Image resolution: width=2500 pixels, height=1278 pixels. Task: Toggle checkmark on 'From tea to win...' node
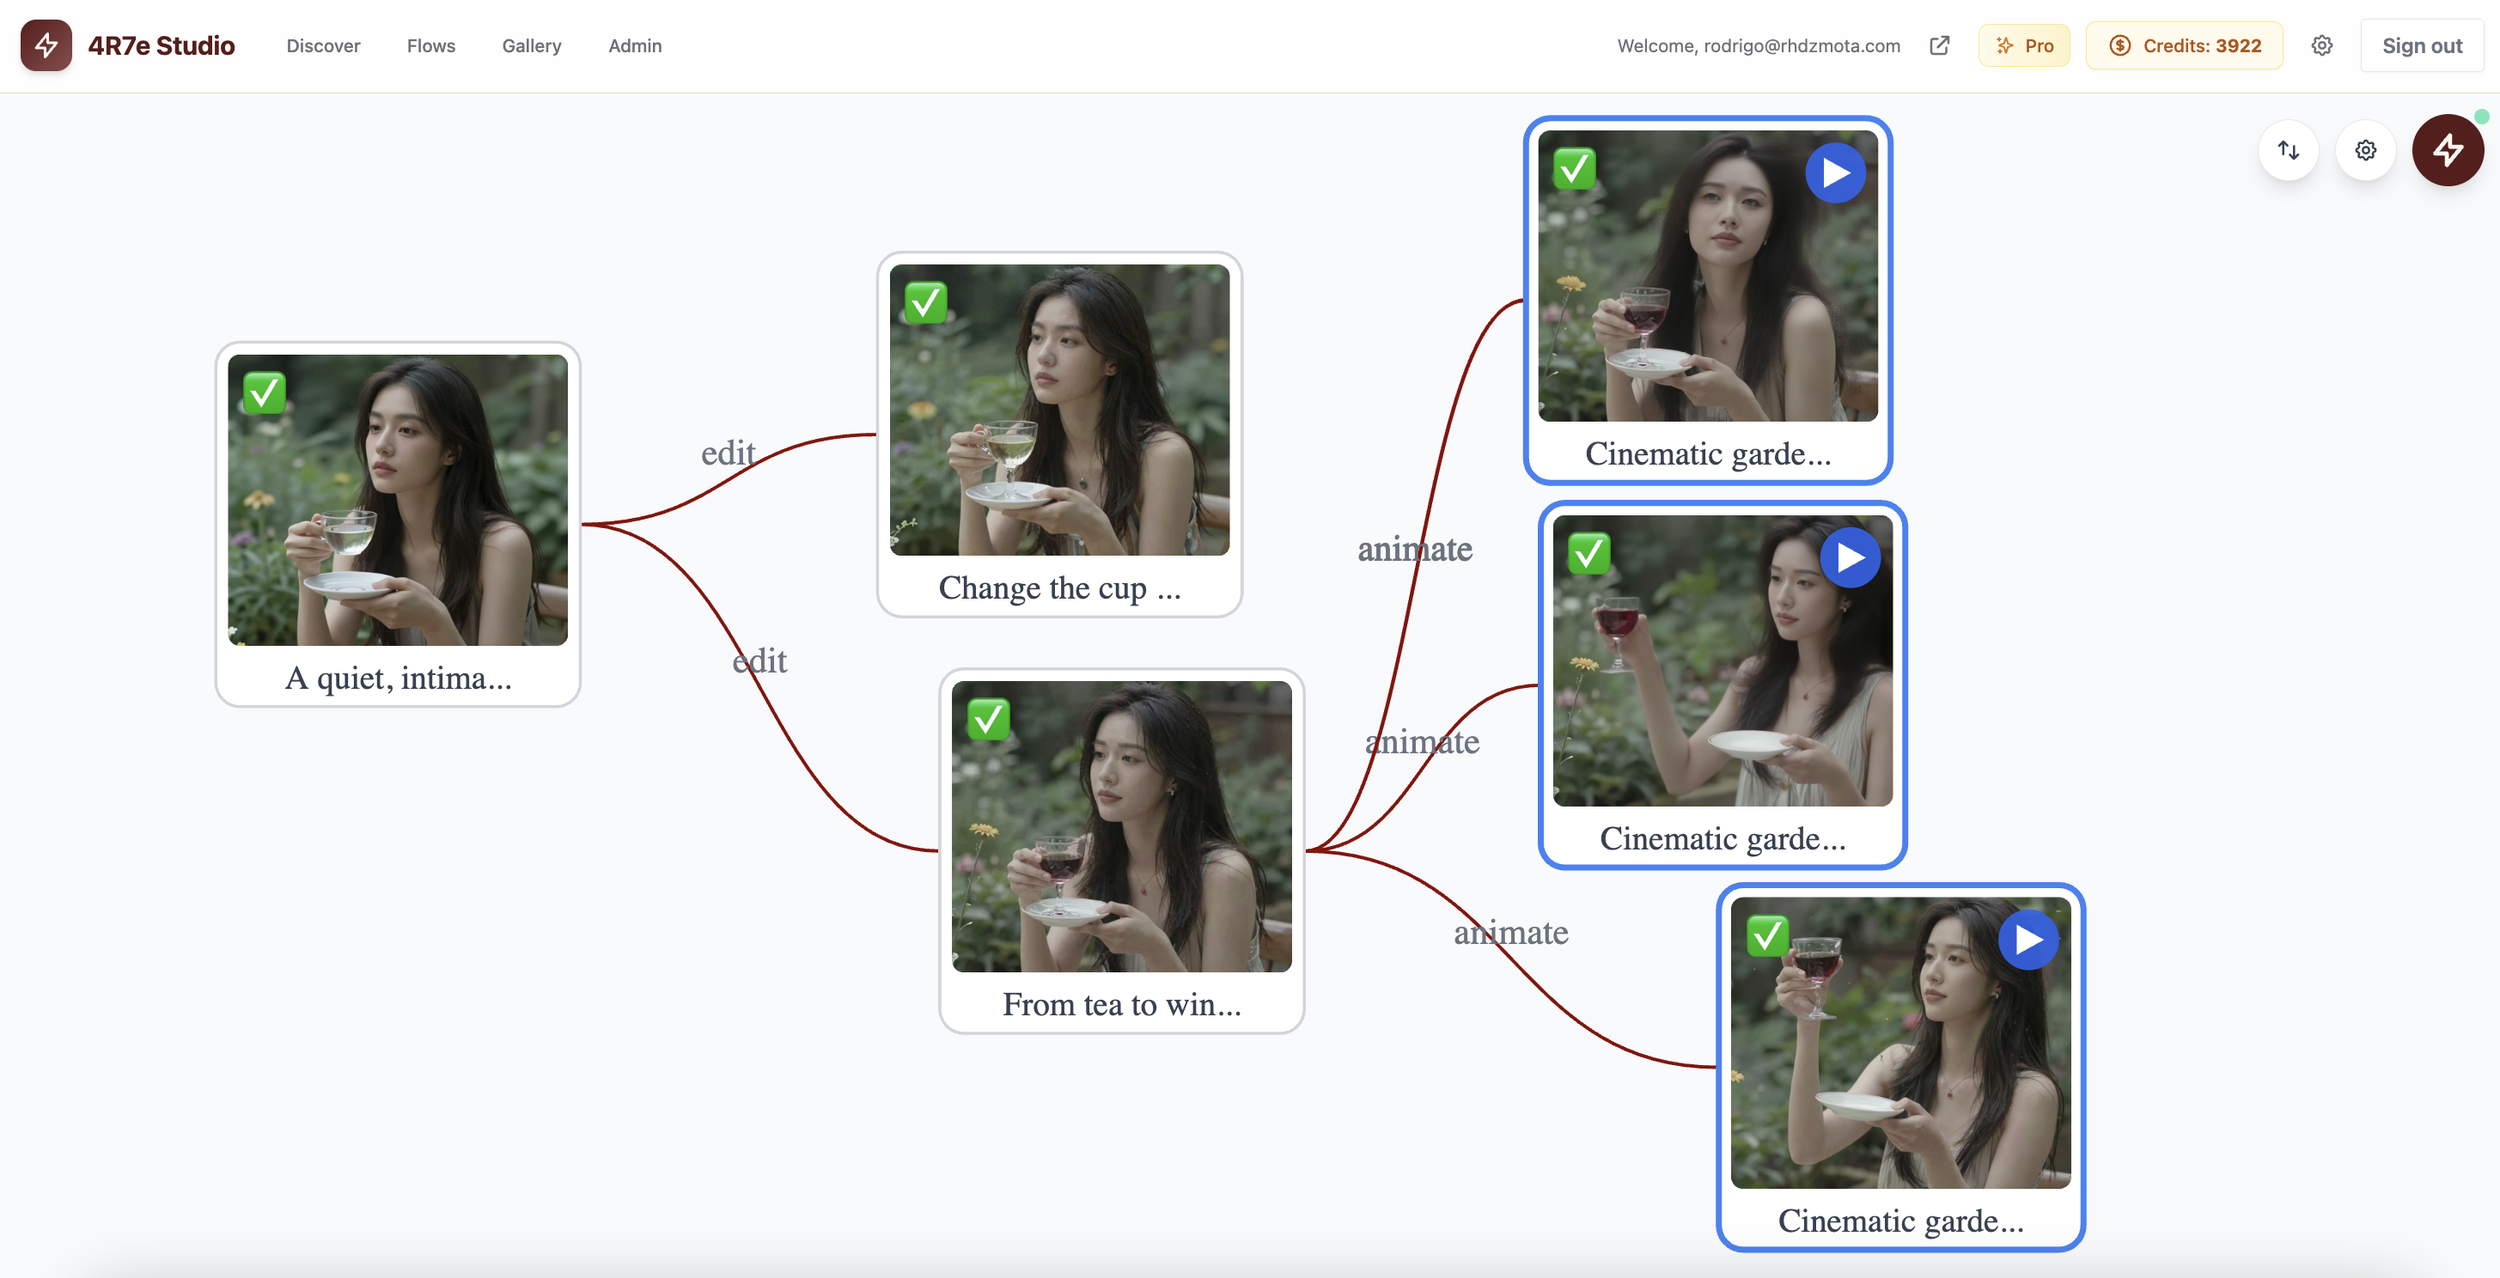[x=988, y=719]
